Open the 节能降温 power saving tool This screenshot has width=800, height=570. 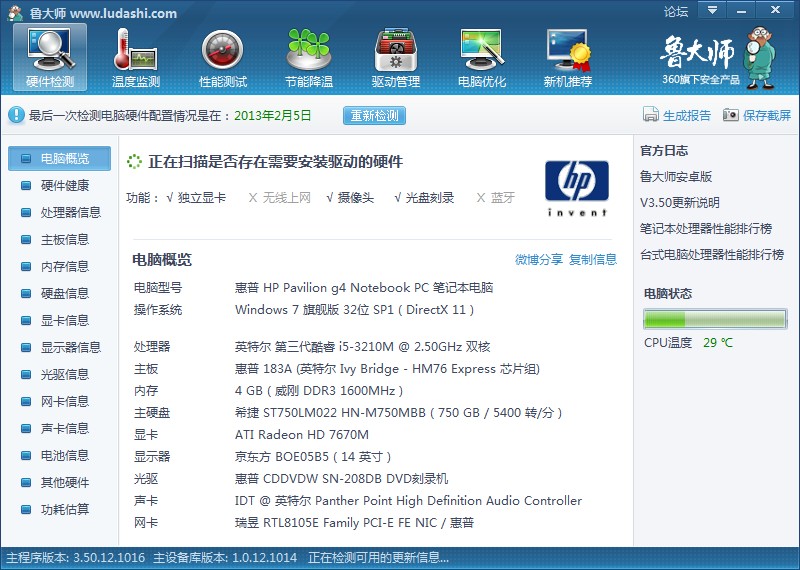(x=309, y=57)
